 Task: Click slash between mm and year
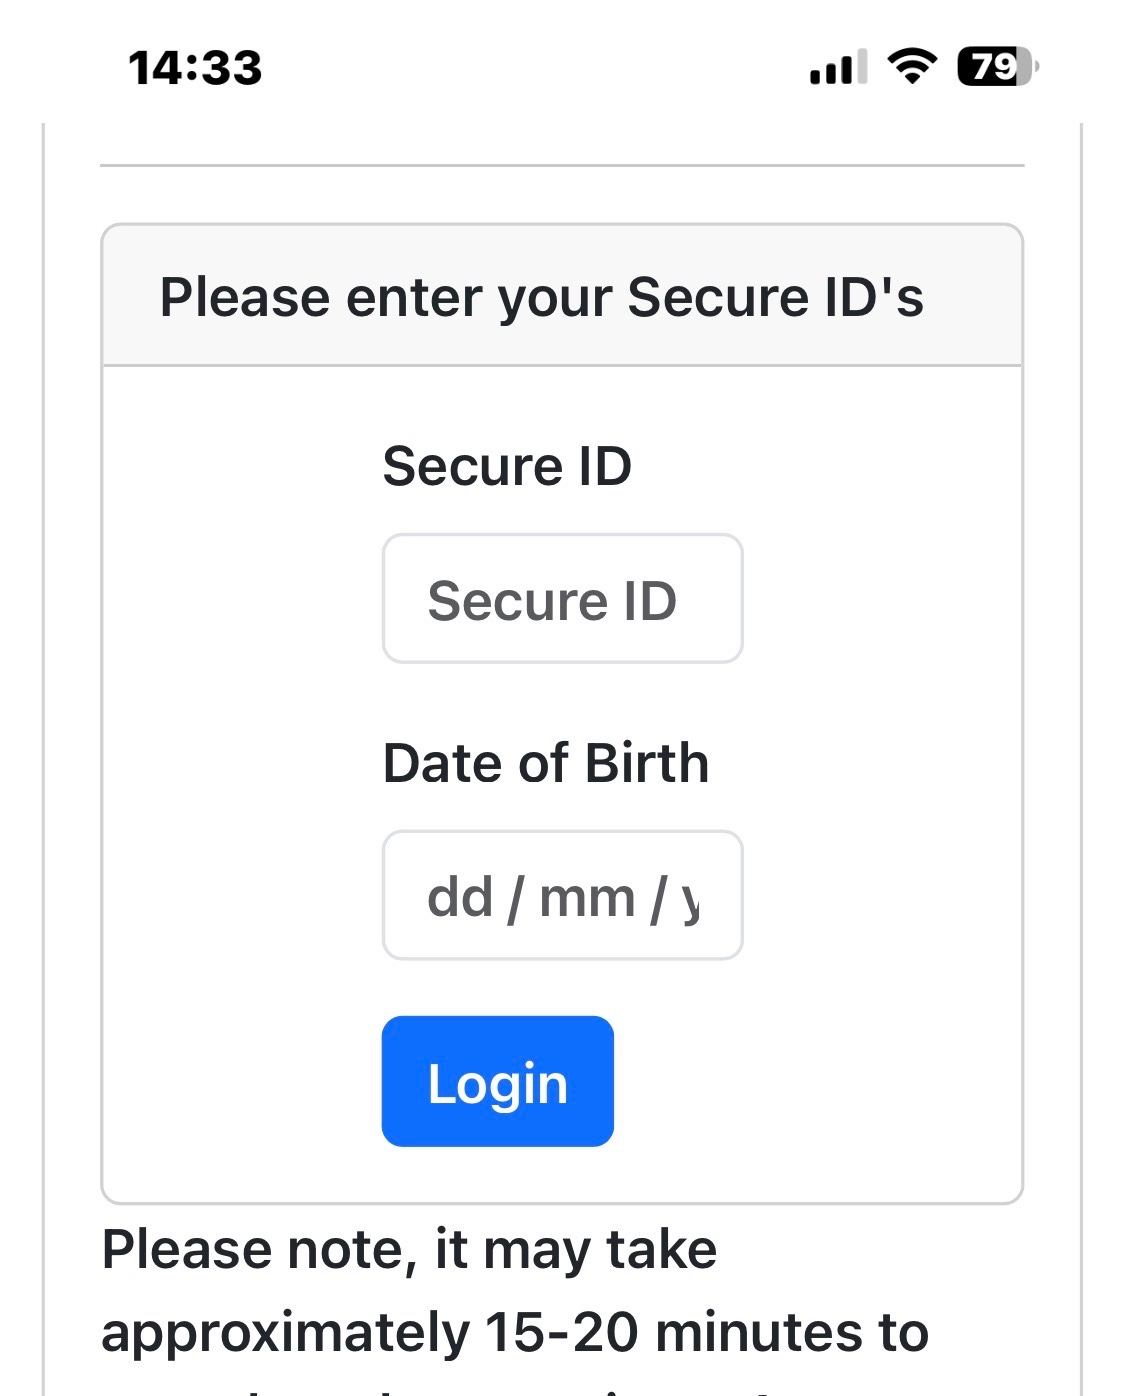[658, 897]
